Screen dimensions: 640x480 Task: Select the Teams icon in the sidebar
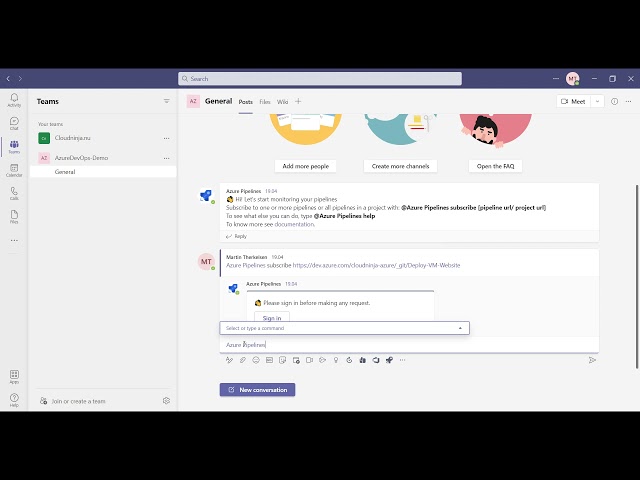tap(14, 147)
